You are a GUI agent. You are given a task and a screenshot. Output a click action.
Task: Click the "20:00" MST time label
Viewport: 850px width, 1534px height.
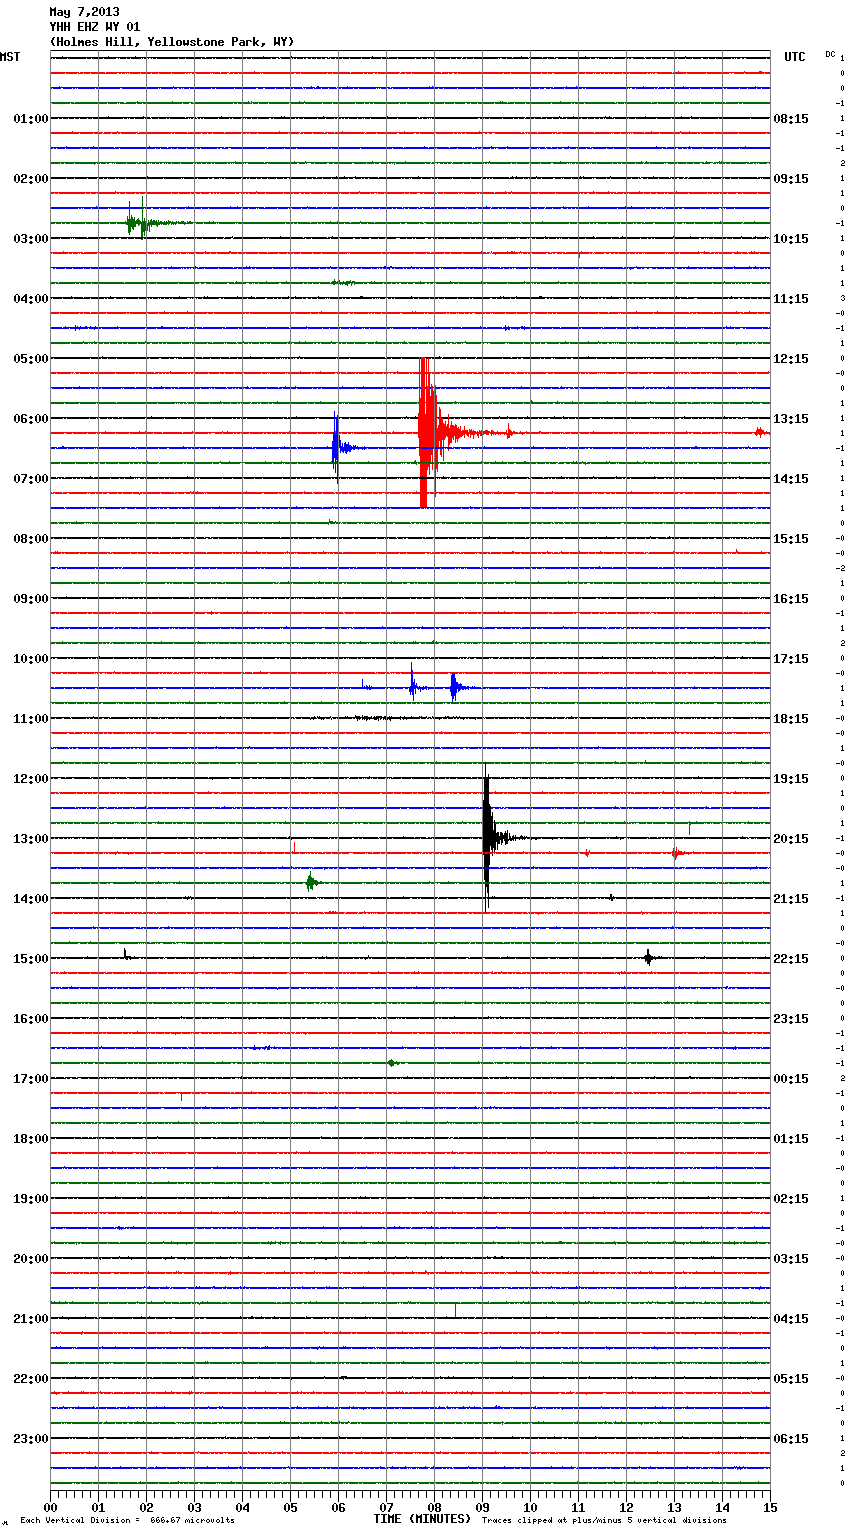click(x=30, y=1258)
